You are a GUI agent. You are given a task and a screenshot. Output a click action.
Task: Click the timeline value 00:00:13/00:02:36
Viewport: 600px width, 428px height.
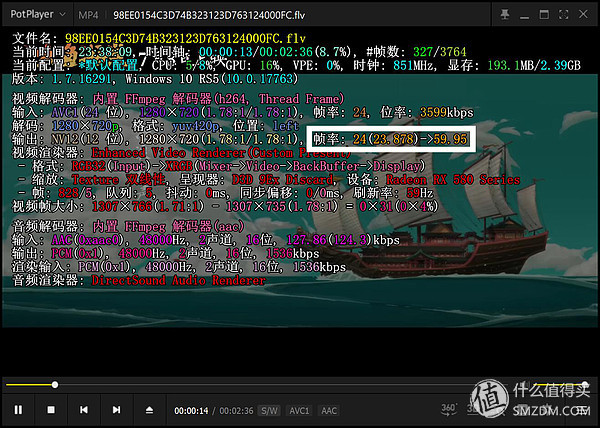(x=256, y=52)
